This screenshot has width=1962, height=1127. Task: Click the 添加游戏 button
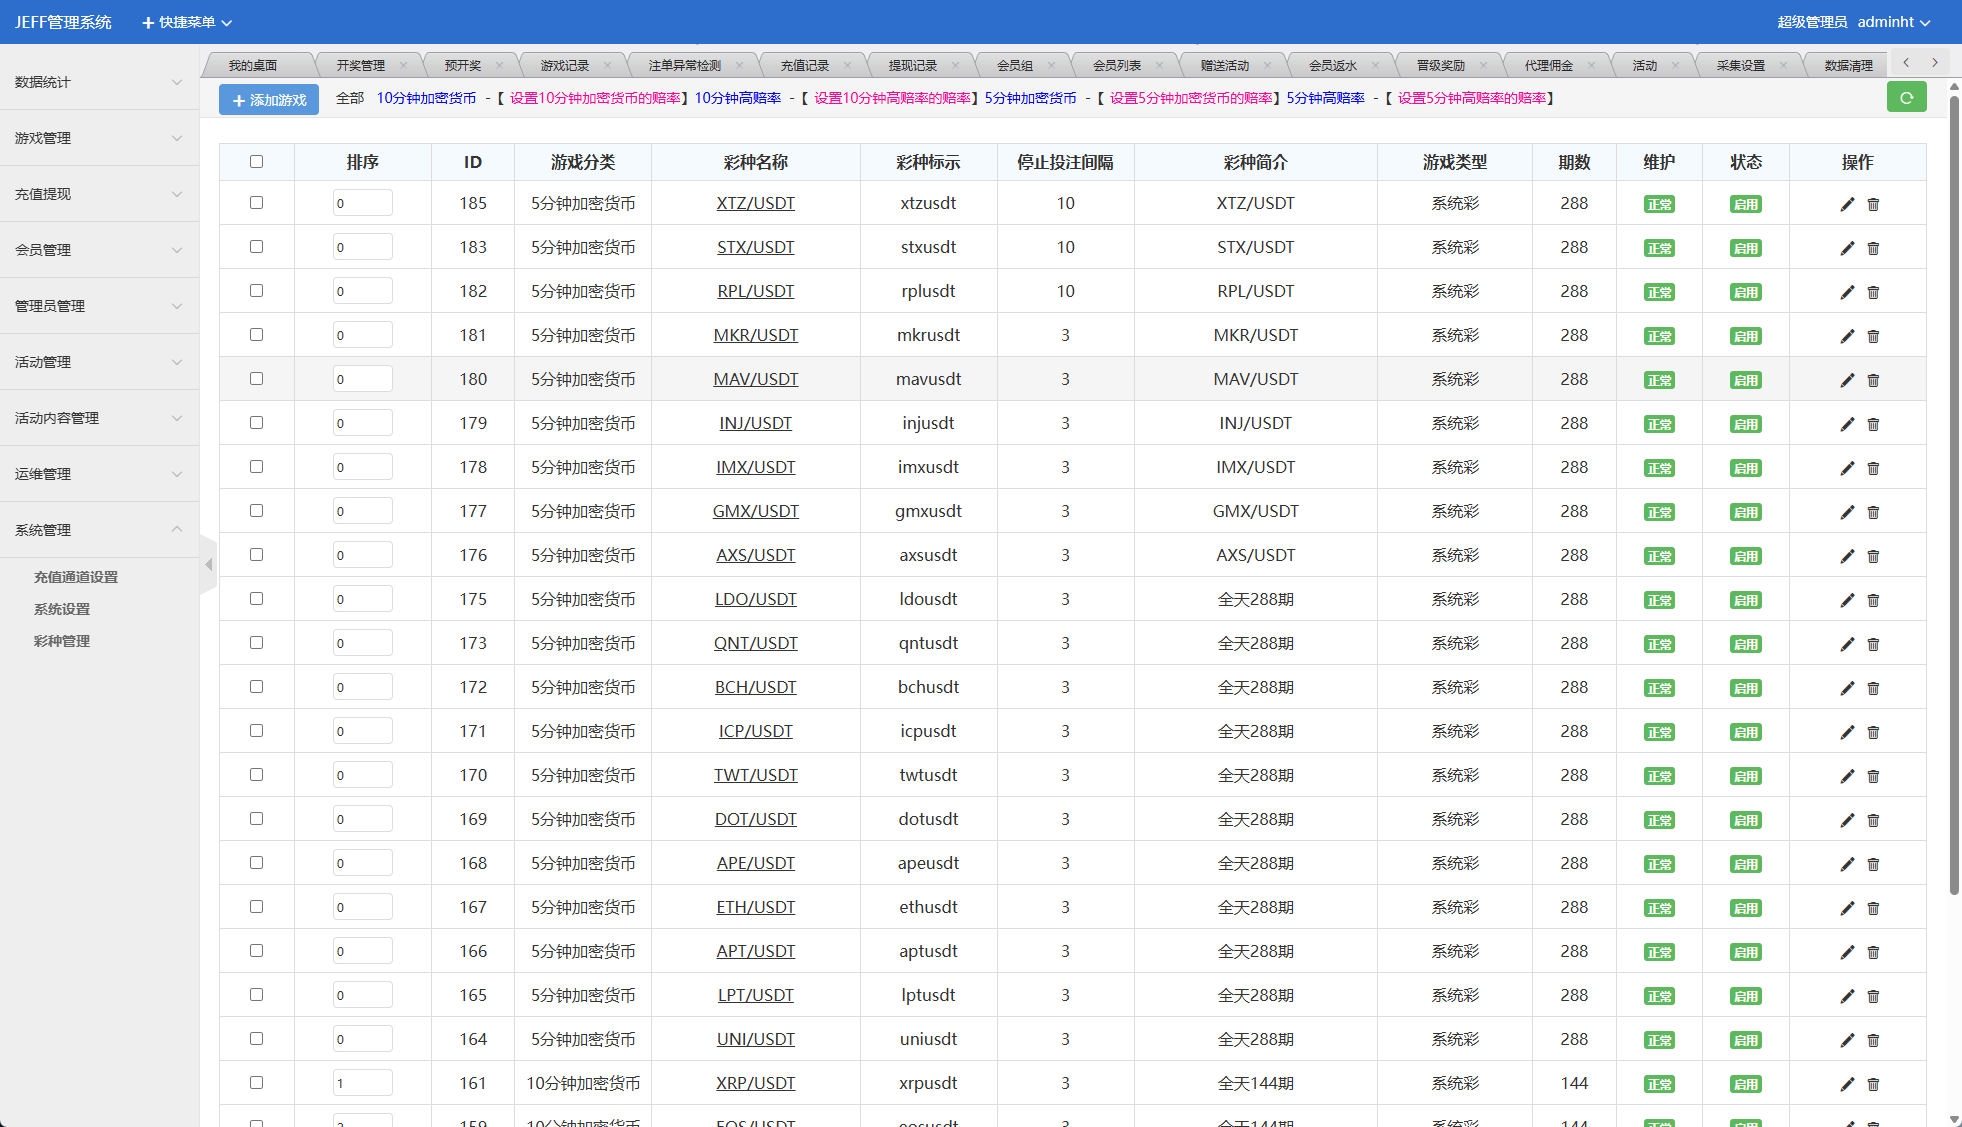pos(269,100)
